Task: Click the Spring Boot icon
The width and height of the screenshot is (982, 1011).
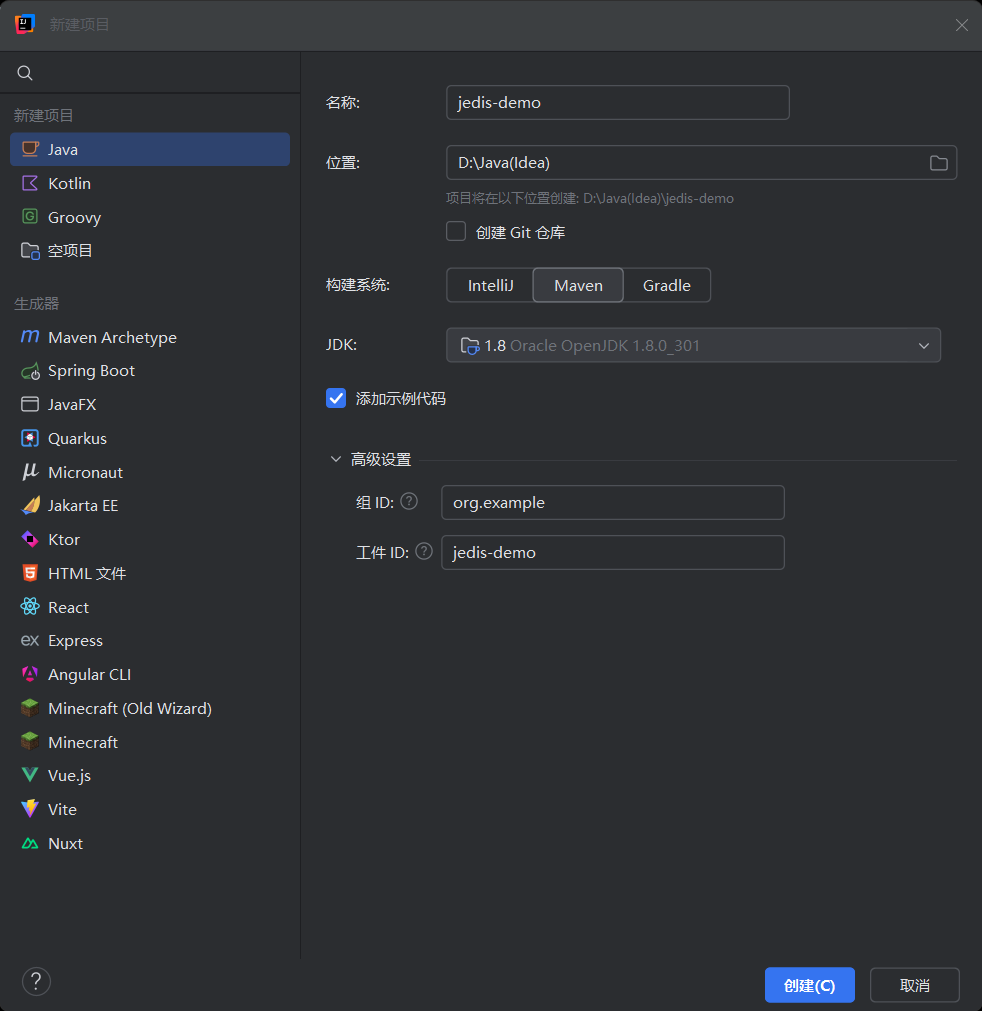Action: point(30,371)
